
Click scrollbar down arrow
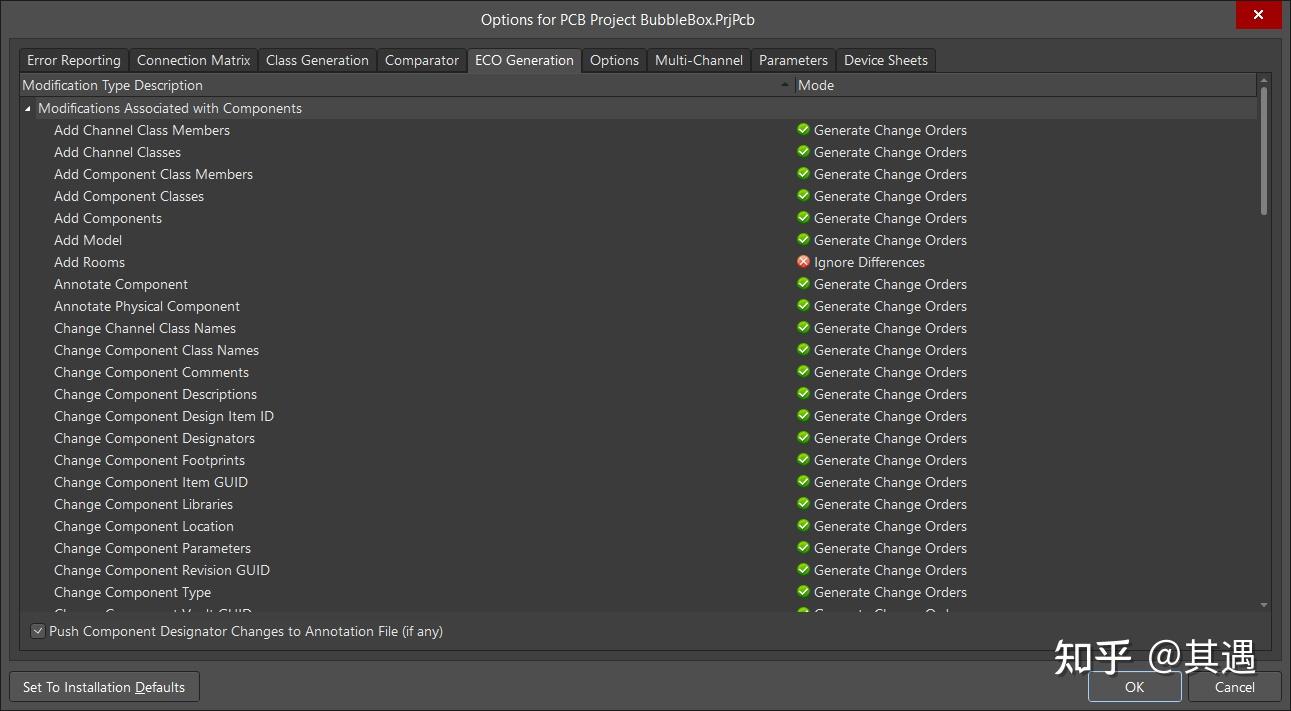(1264, 605)
